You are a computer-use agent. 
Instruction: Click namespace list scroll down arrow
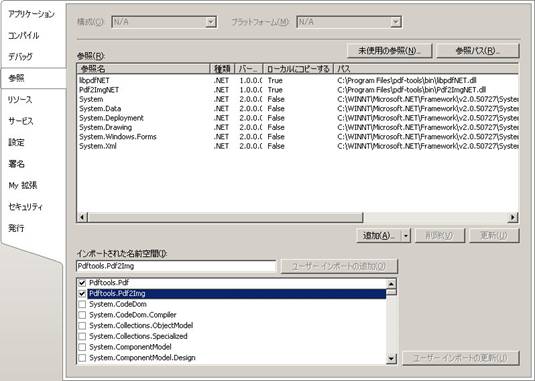point(391,358)
